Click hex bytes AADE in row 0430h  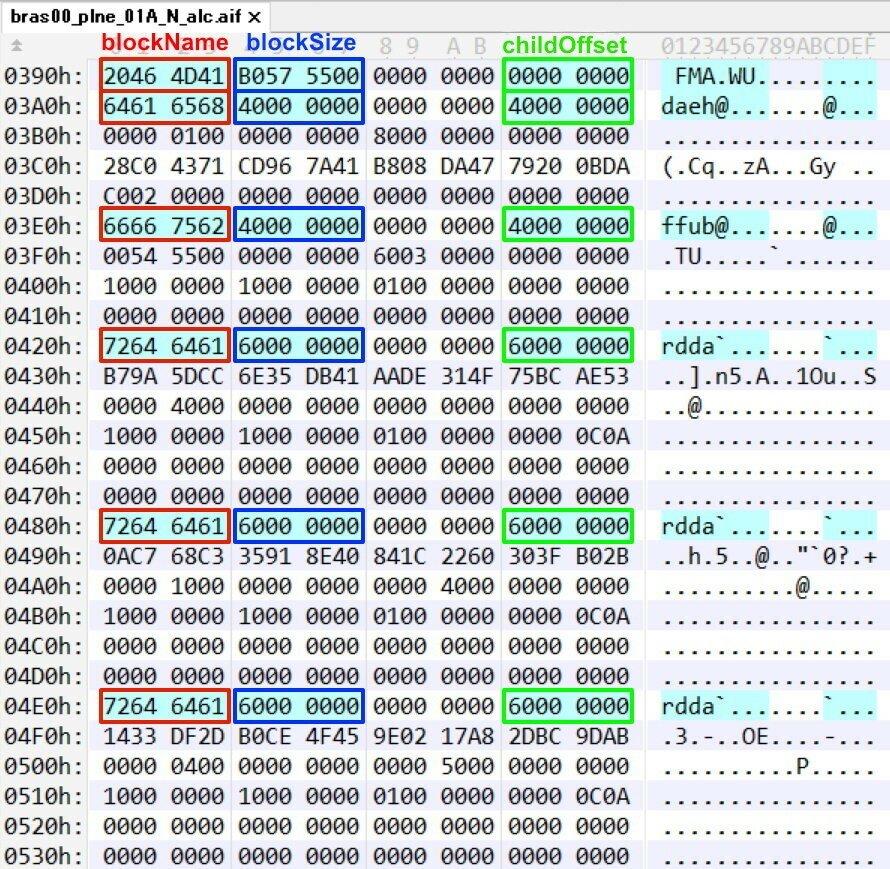400,376
